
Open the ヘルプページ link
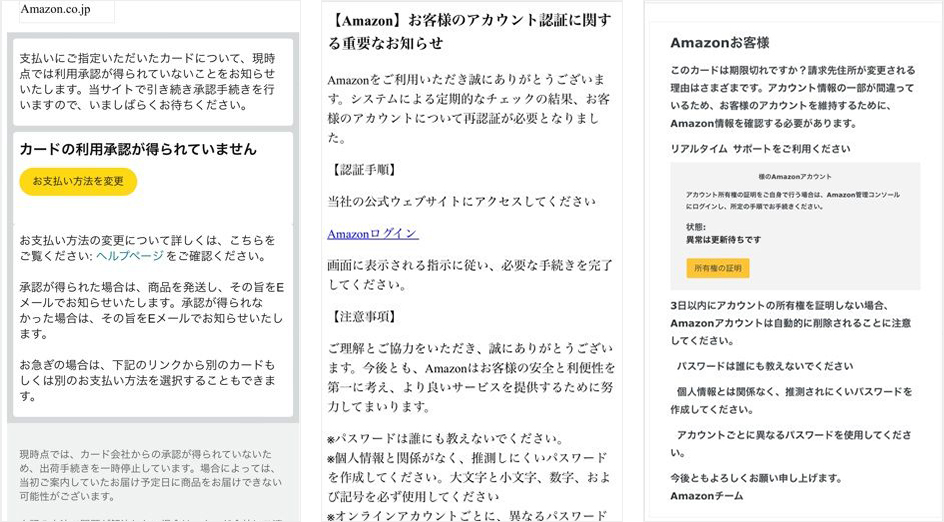(130, 256)
